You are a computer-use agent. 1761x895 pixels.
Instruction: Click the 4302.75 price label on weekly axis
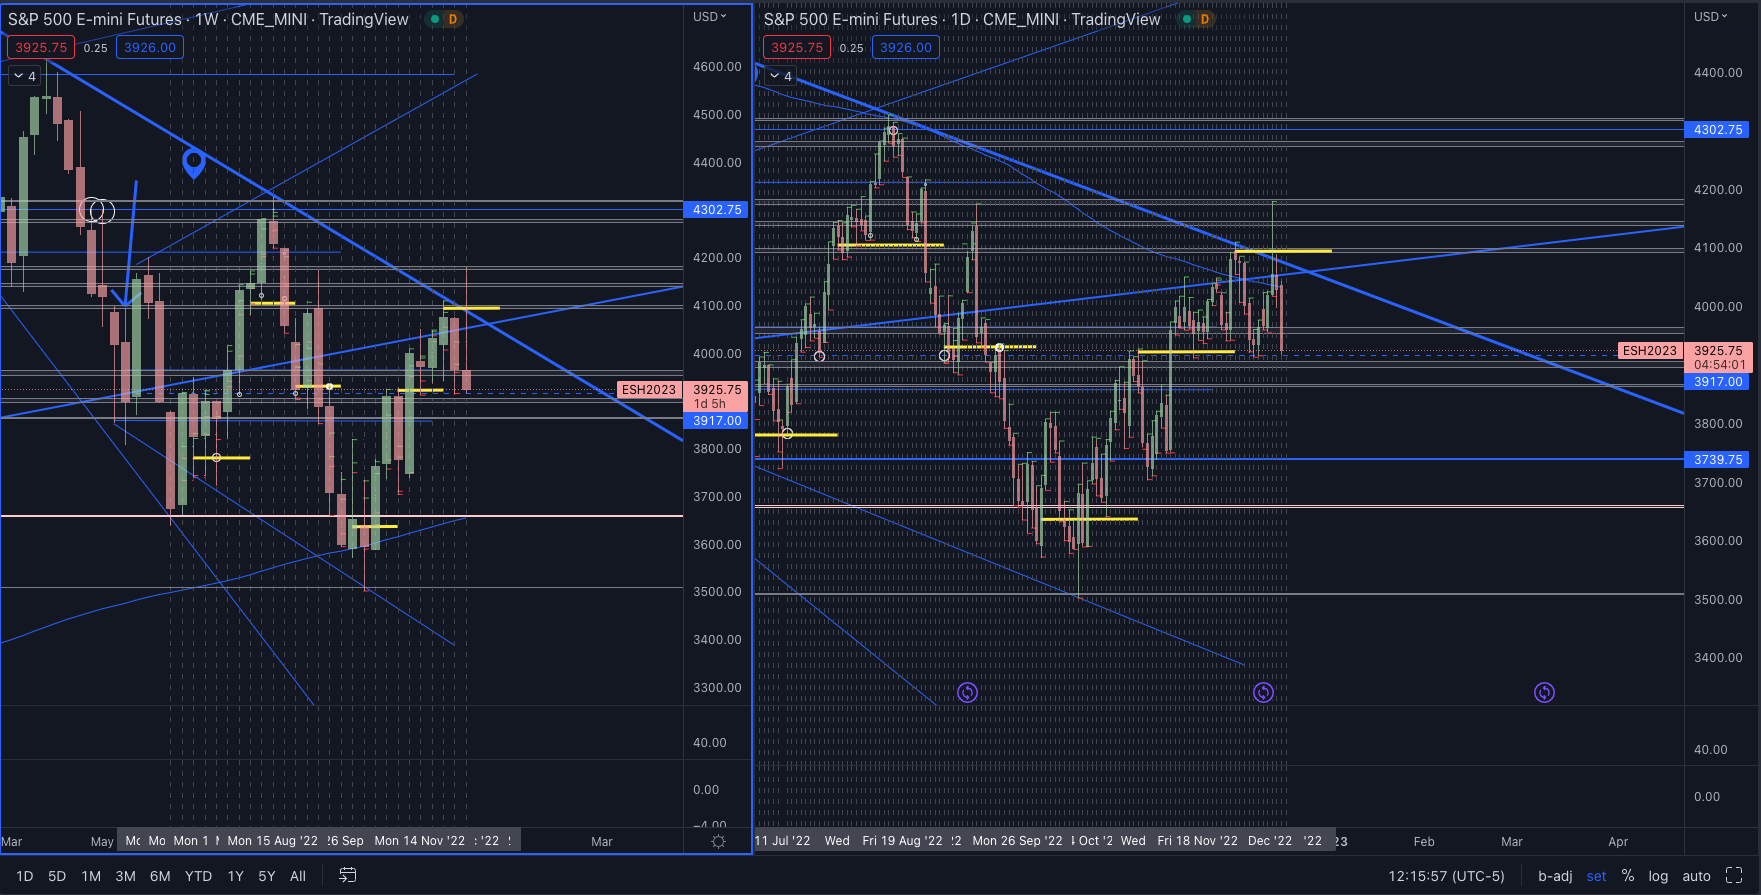(x=717, y=210)
